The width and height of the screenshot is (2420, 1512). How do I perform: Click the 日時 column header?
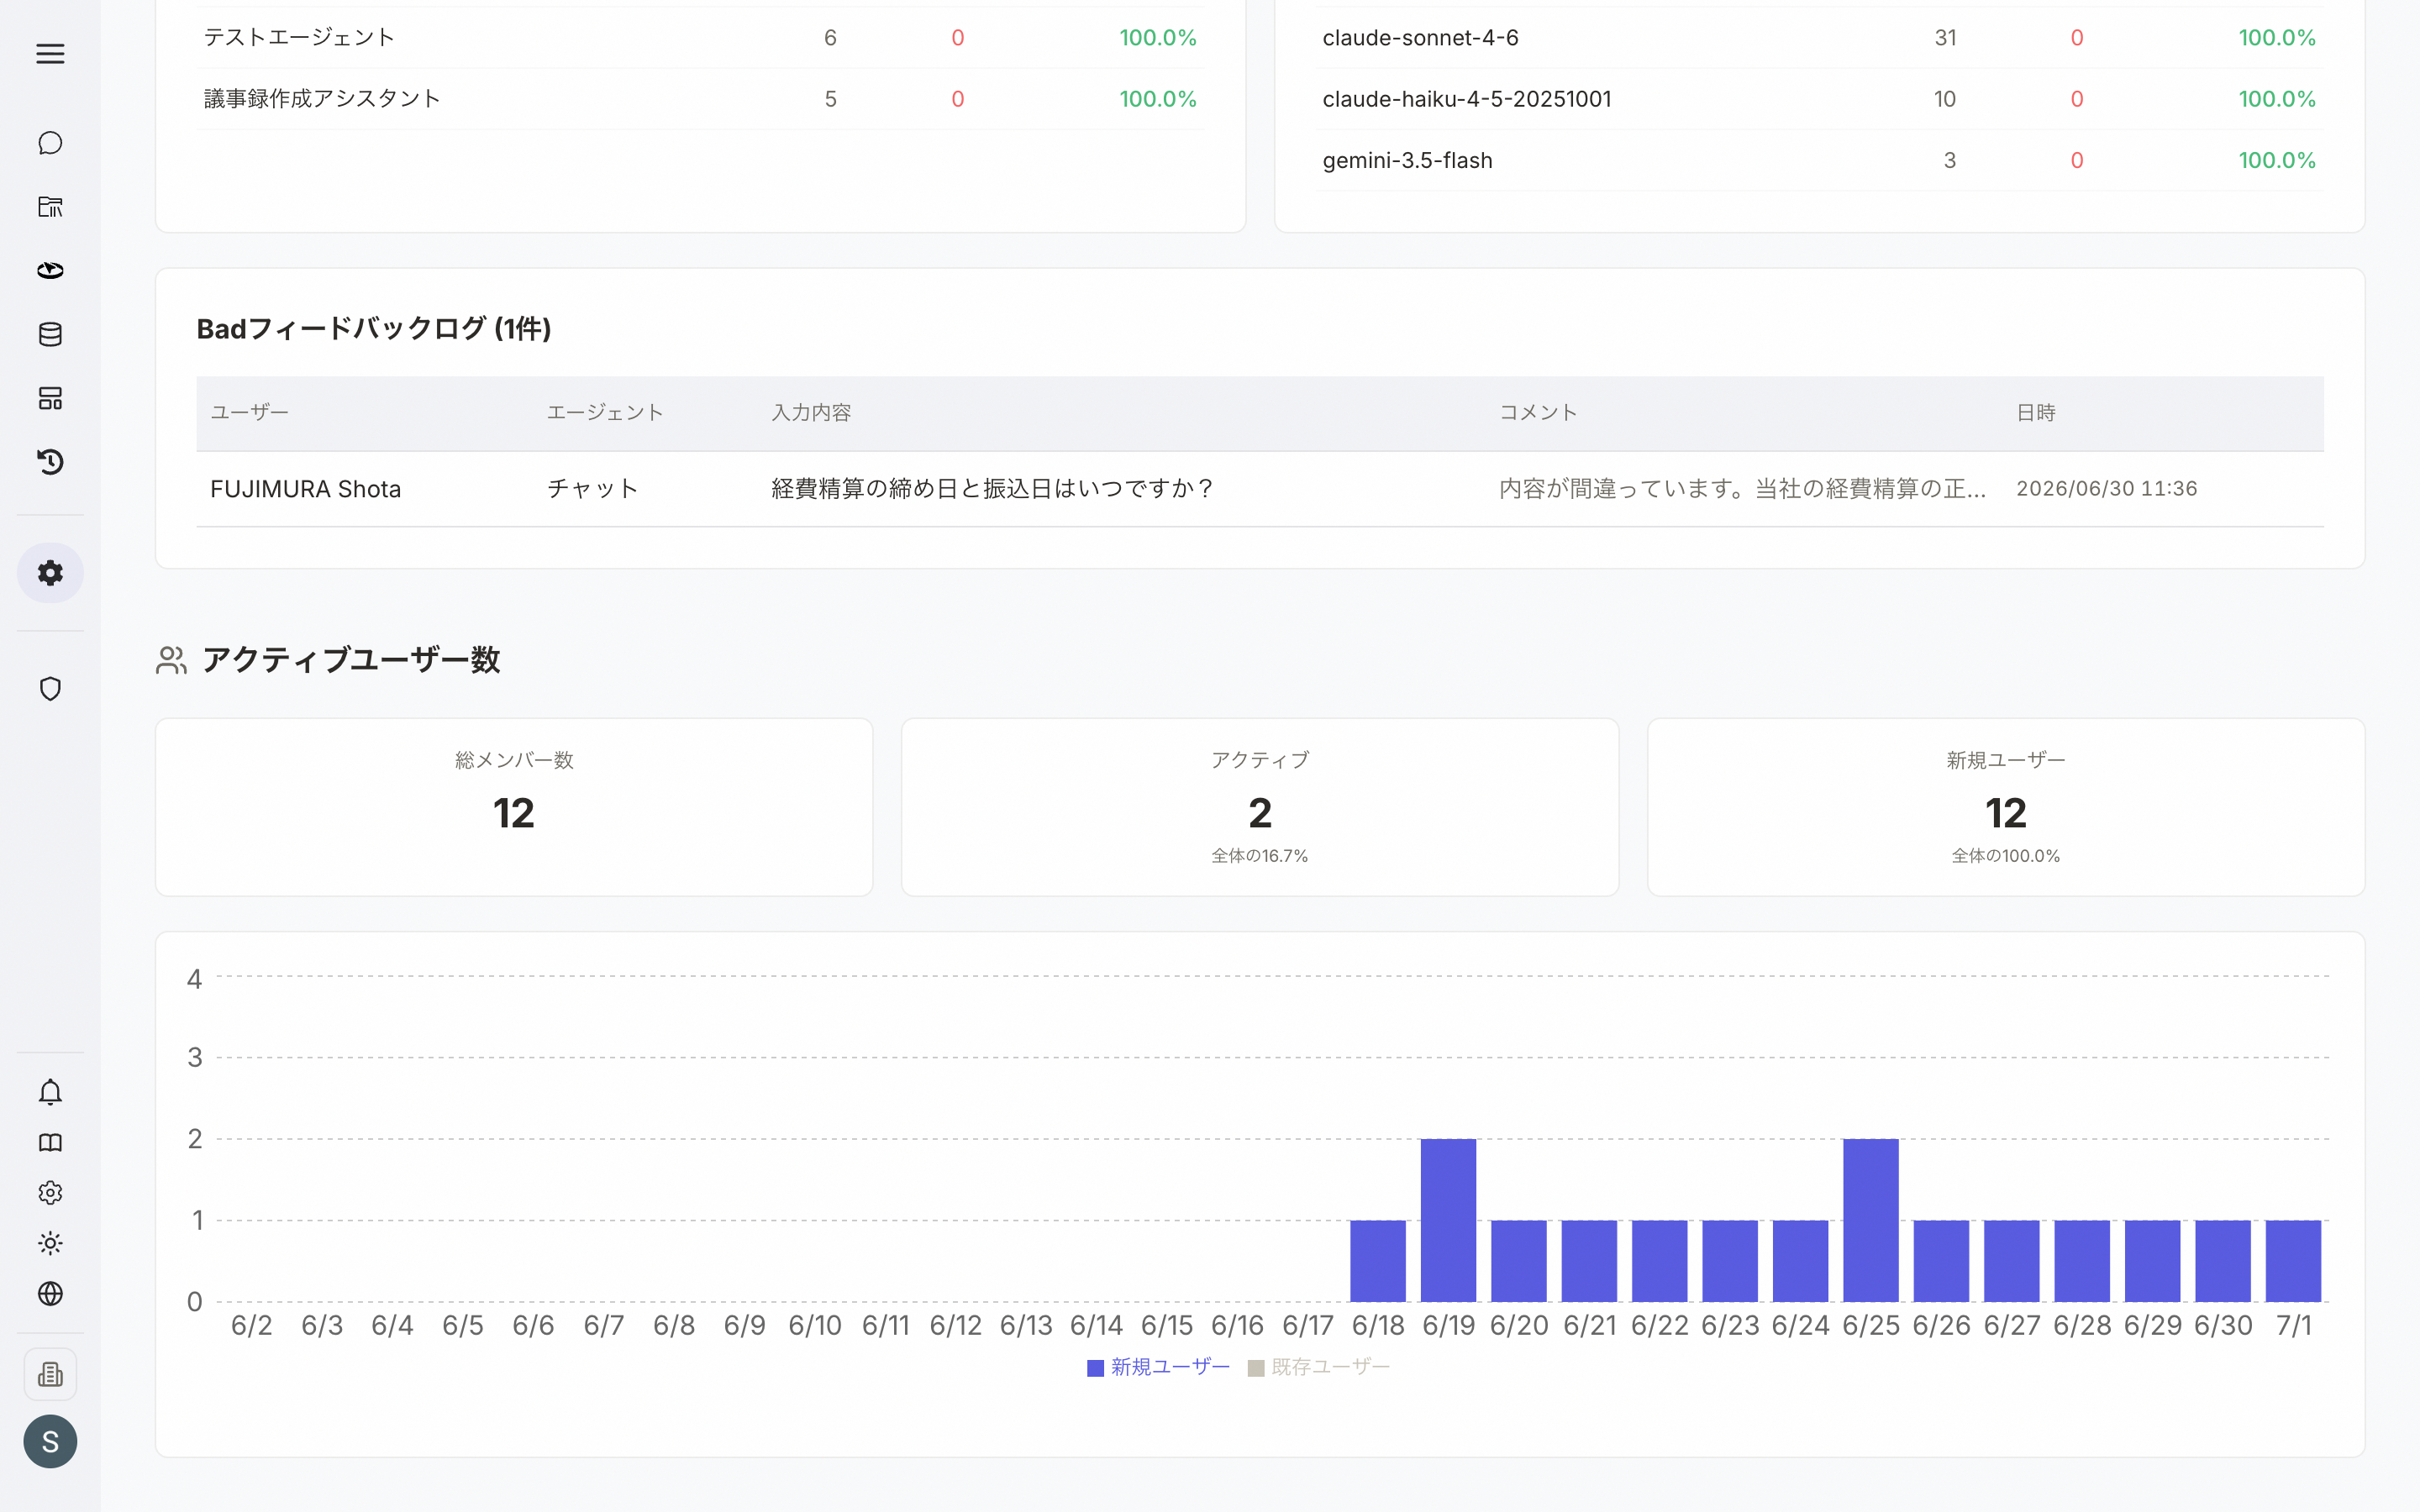coord(2036,413)
